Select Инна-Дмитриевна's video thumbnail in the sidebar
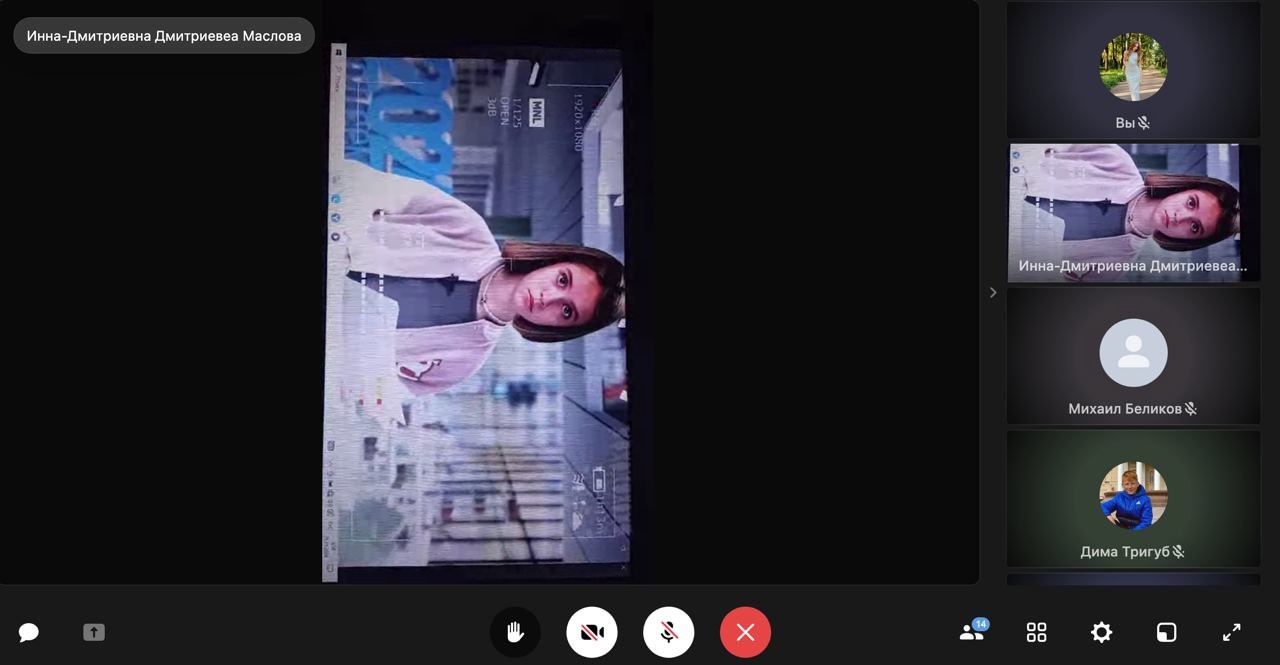This screenshot has width=1280, height=665. [1133, 212]
